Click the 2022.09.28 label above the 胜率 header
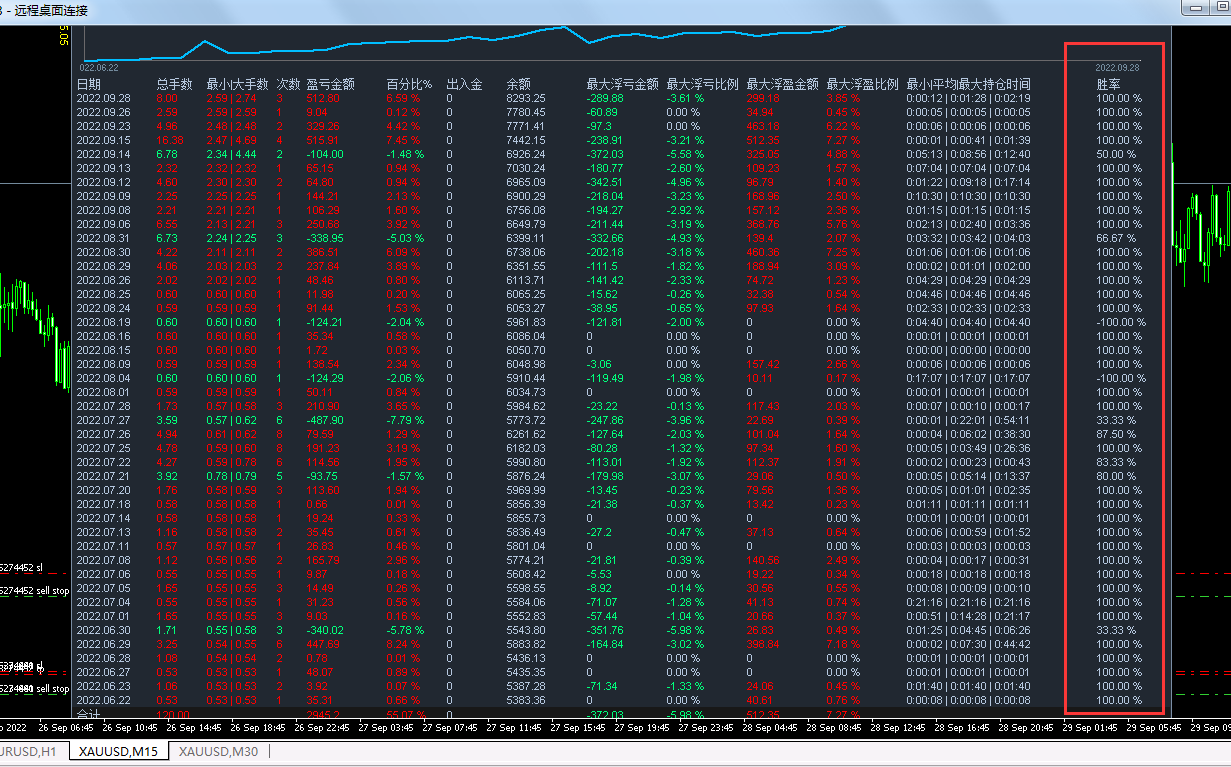Viewport: 1231px width, 767px height. [1118, 67]
